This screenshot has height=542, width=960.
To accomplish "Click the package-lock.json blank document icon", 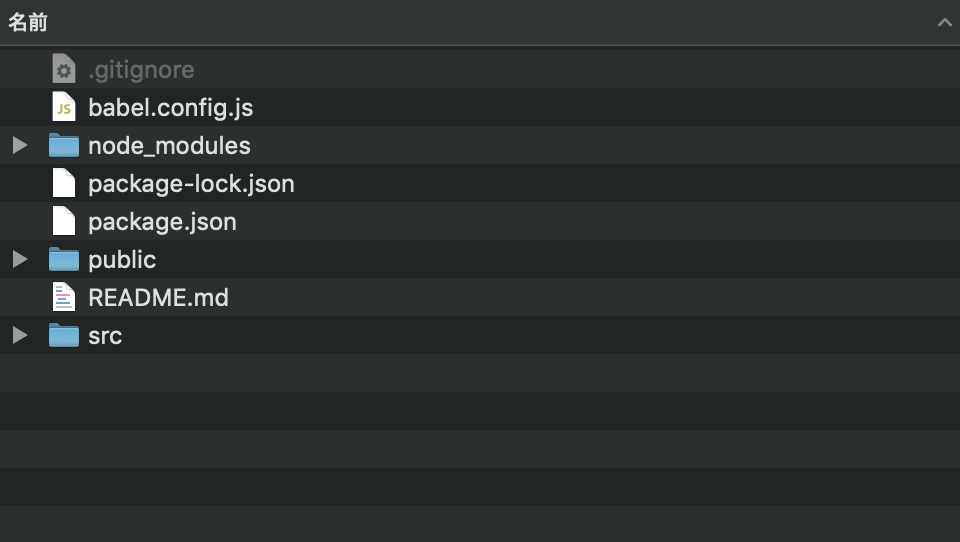I will pyautogui.click(x=64, y=183).
